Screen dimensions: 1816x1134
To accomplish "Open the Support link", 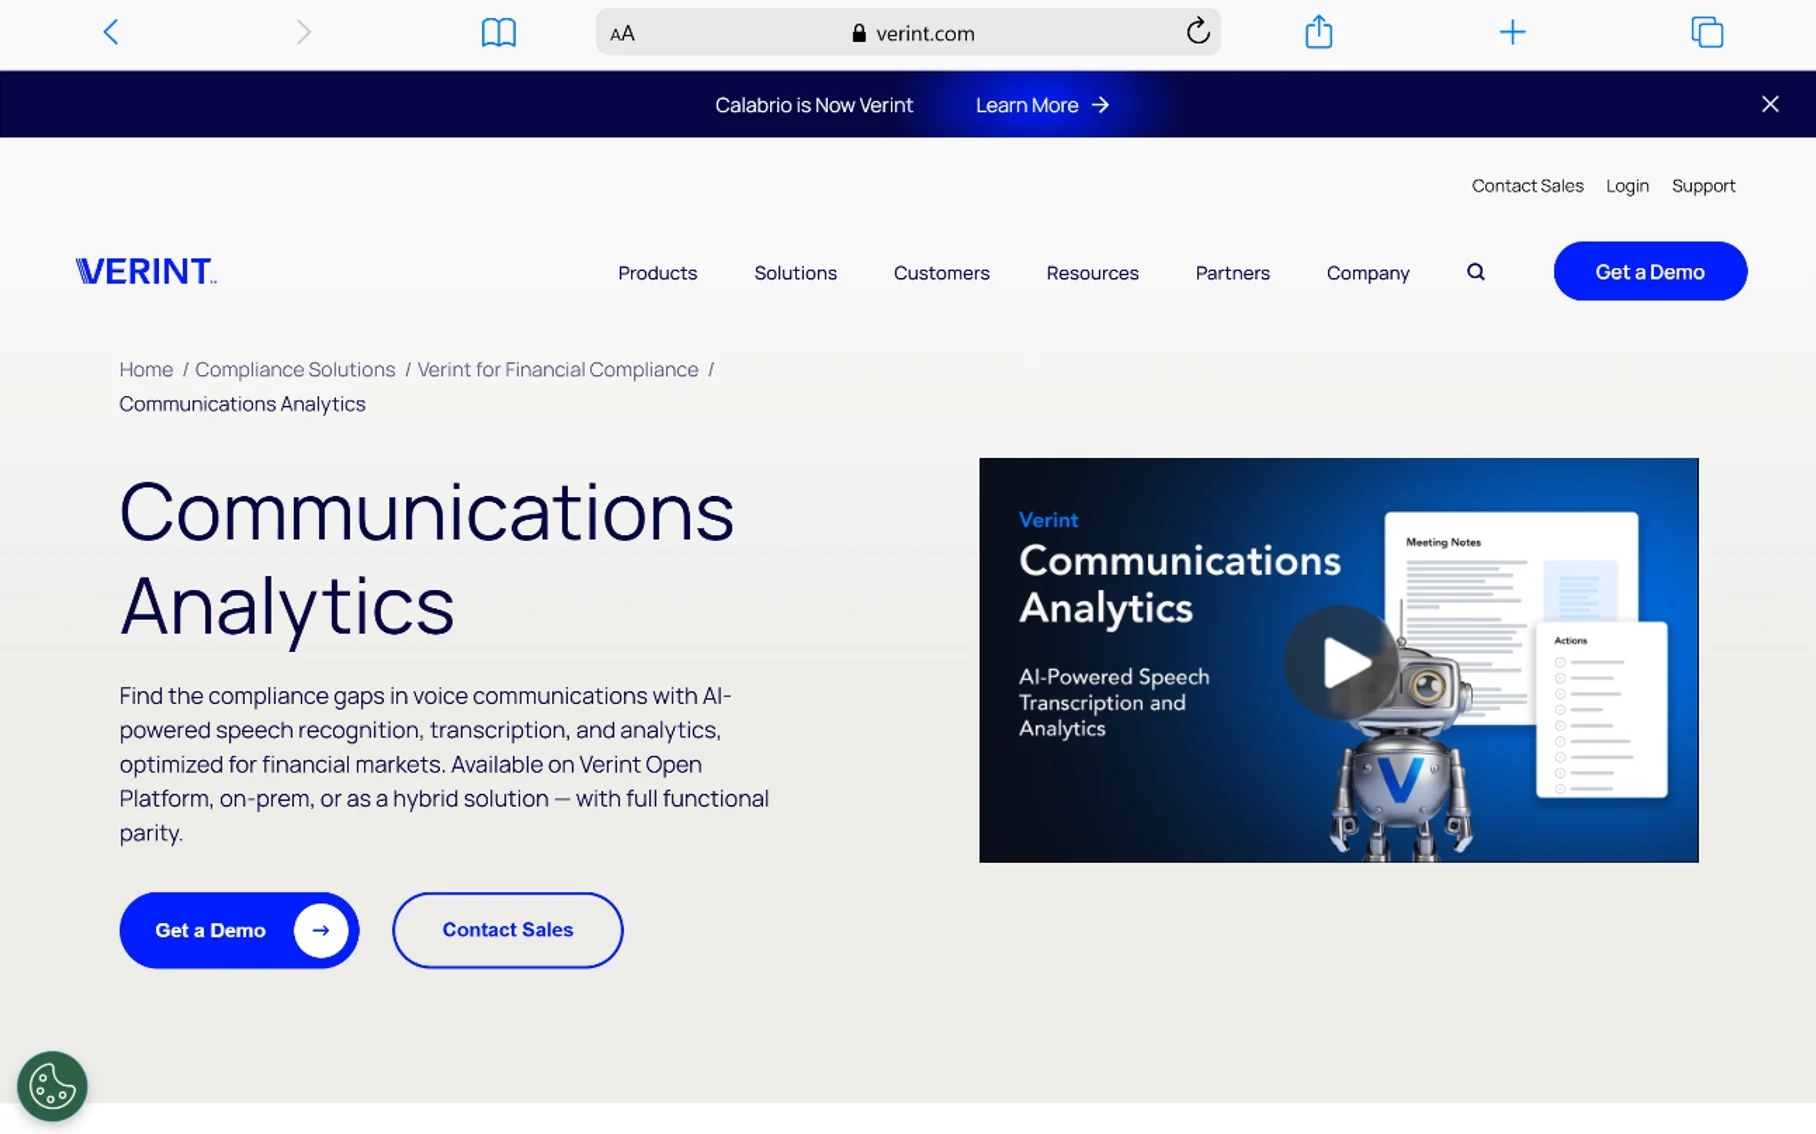I will 1703,186.
